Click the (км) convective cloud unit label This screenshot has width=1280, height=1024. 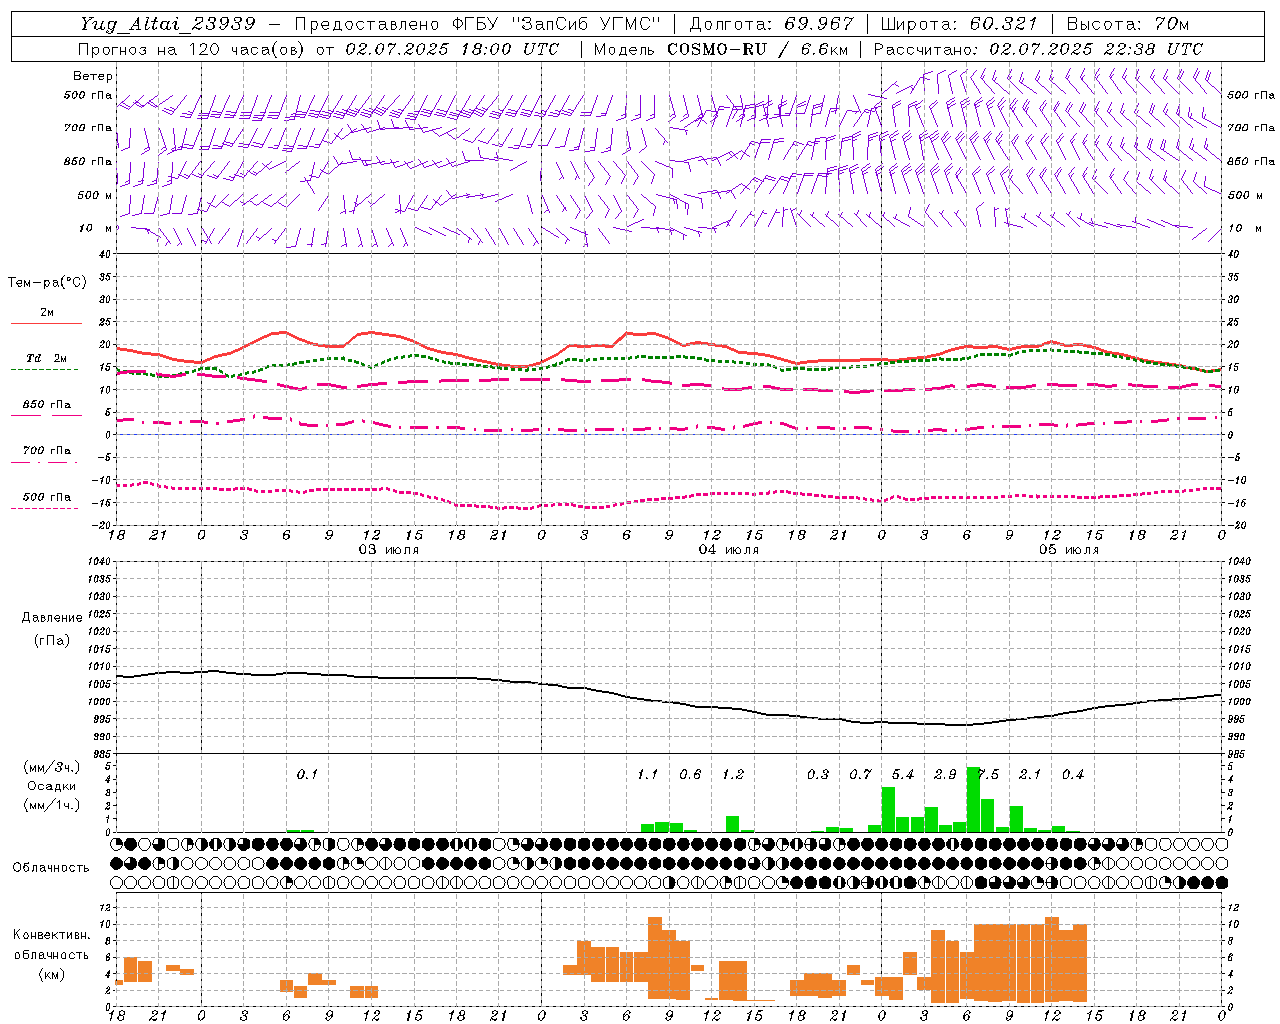coord(52,974)
